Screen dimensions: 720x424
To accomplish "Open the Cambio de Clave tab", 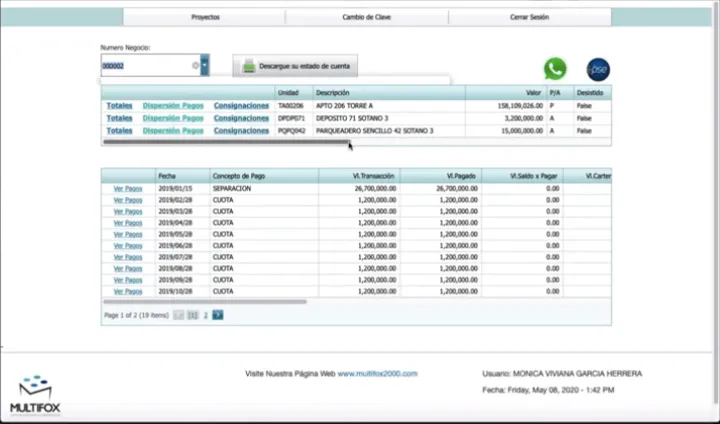I will [366, 18].
